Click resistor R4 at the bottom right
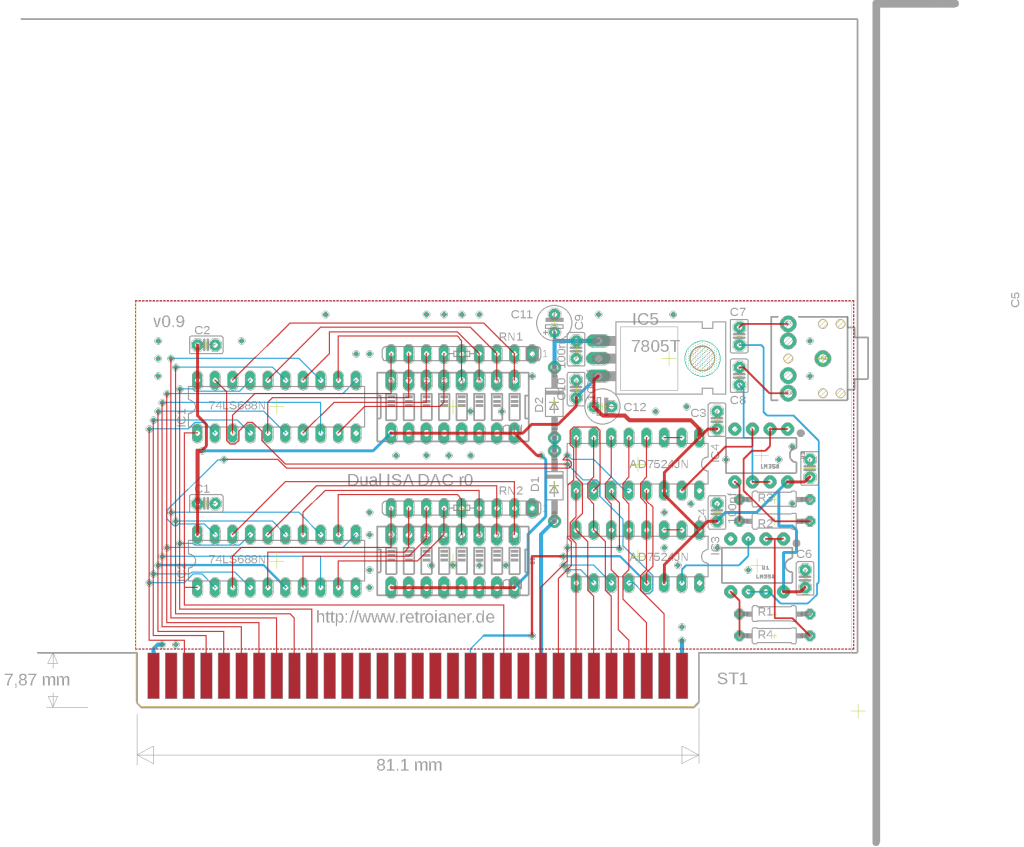The width and height of the screenshot is (1024, 847). pos(767,635)
